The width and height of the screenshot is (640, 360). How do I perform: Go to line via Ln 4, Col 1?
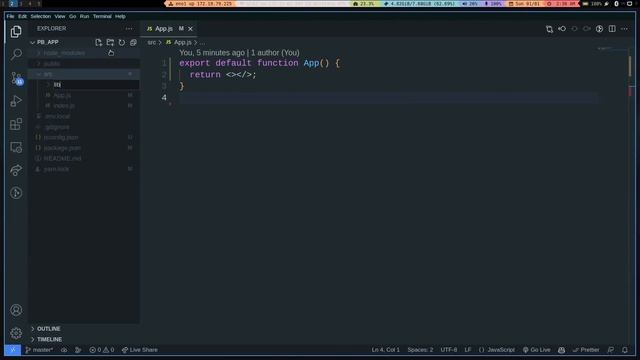click(386, 350)
